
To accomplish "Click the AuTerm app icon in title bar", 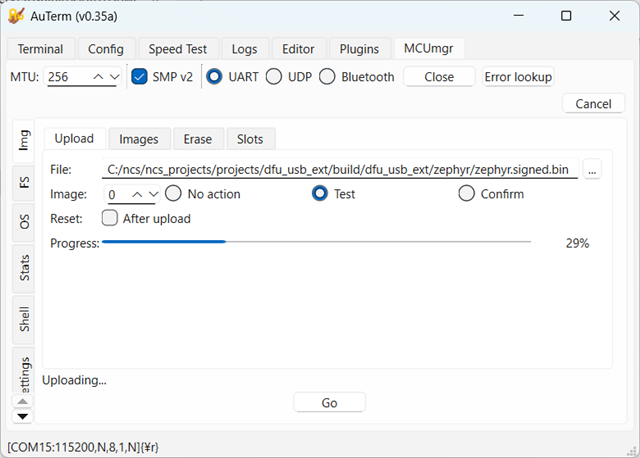I will tap(16, 16).
